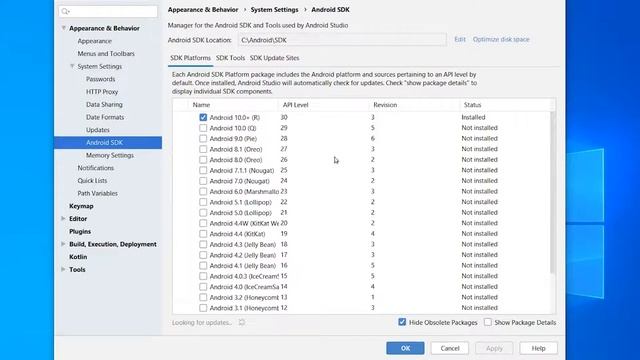Image resolution: width=640 pixels, height=360 pixels.
Task: Click the SDK platform list vertical scrollbar
Action: coord(553,192)
